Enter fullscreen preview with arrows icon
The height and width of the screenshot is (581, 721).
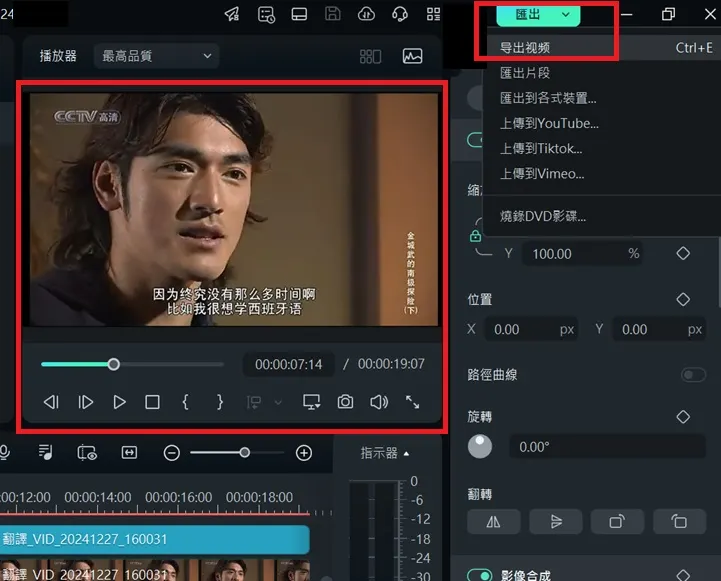(412, 402)
